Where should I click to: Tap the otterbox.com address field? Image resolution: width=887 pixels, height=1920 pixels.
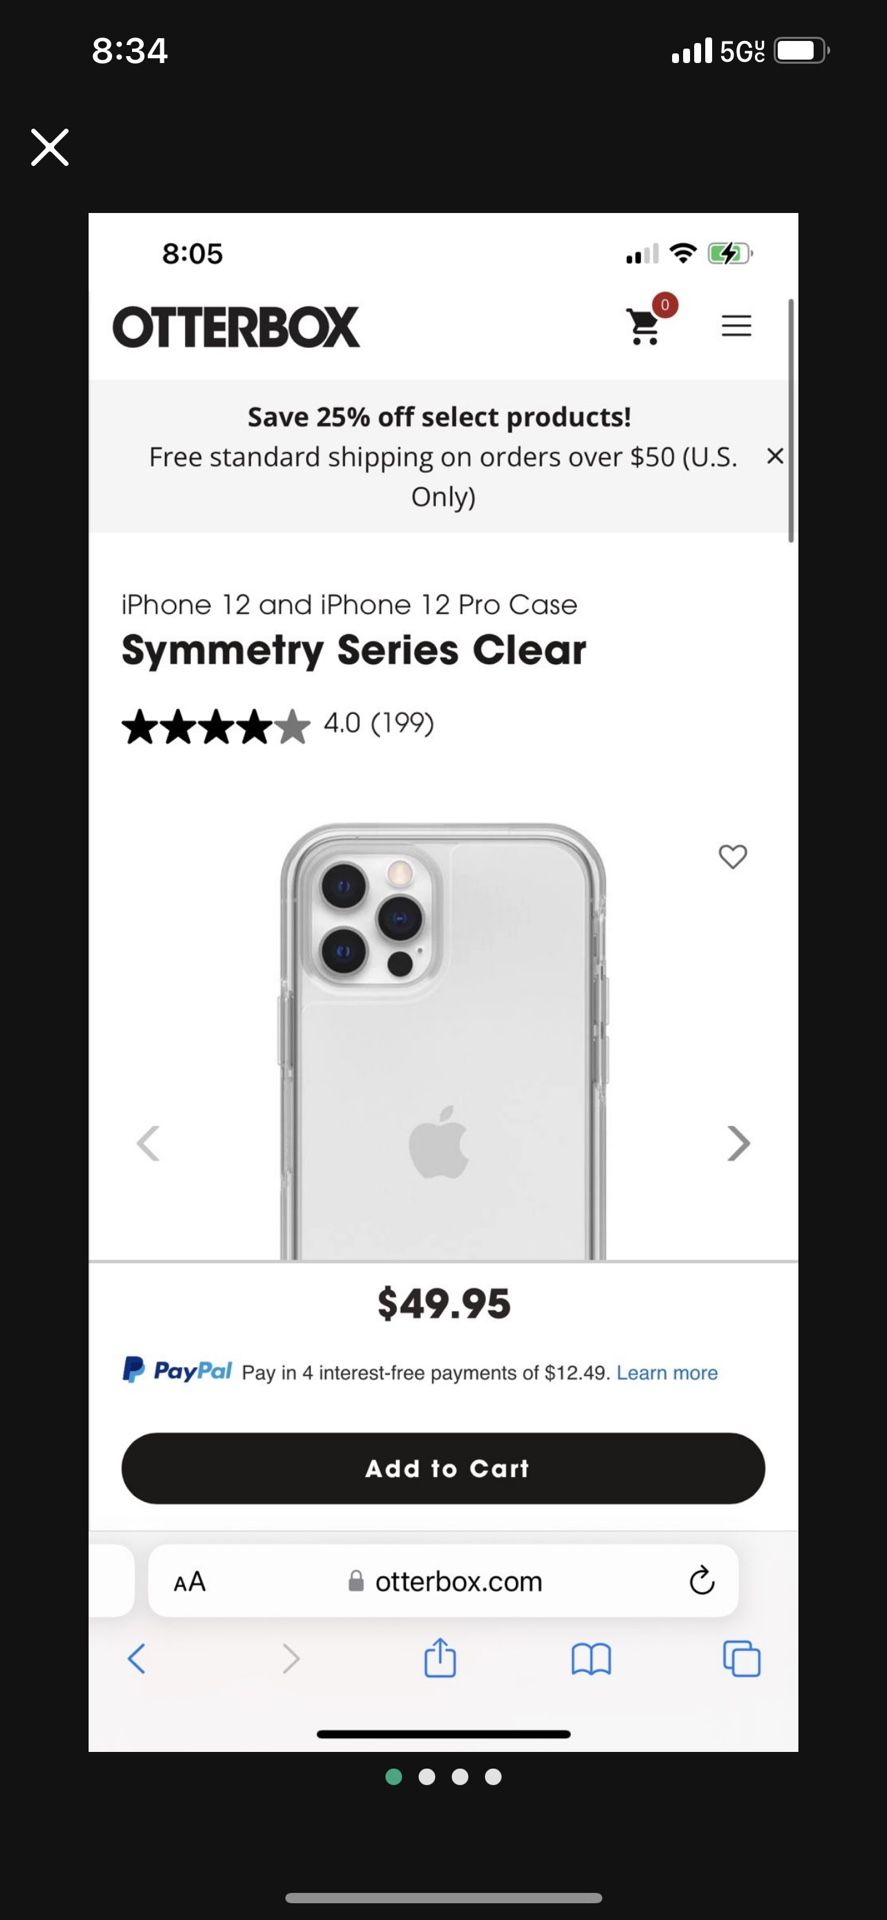tap(443, 1581)
